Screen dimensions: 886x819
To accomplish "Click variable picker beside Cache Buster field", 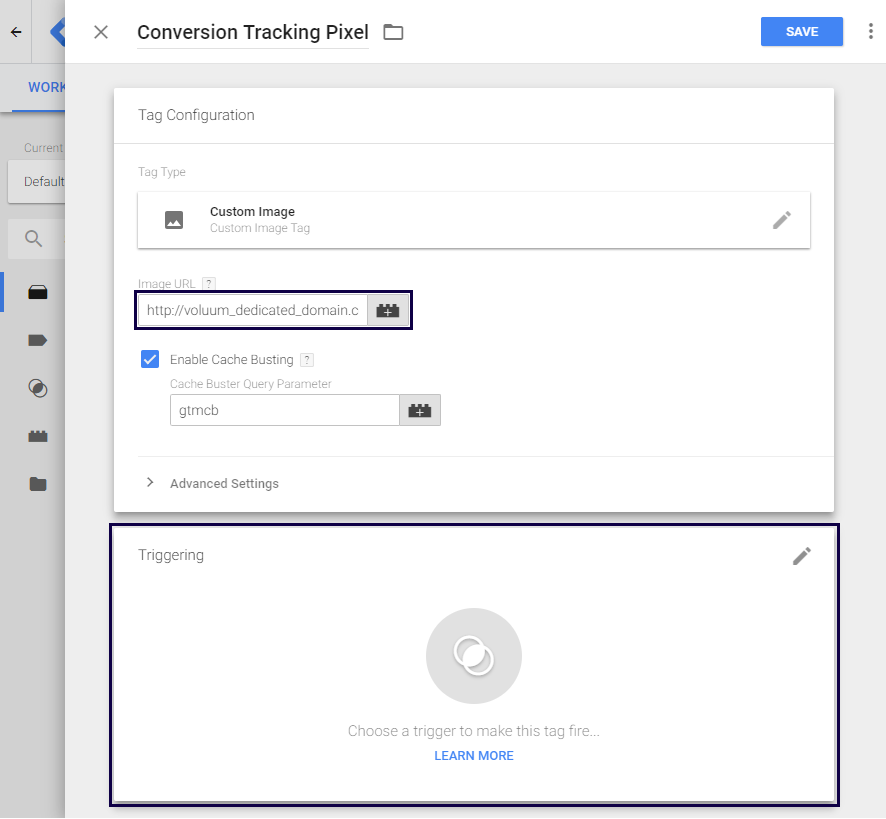I will tap(419, 411).
